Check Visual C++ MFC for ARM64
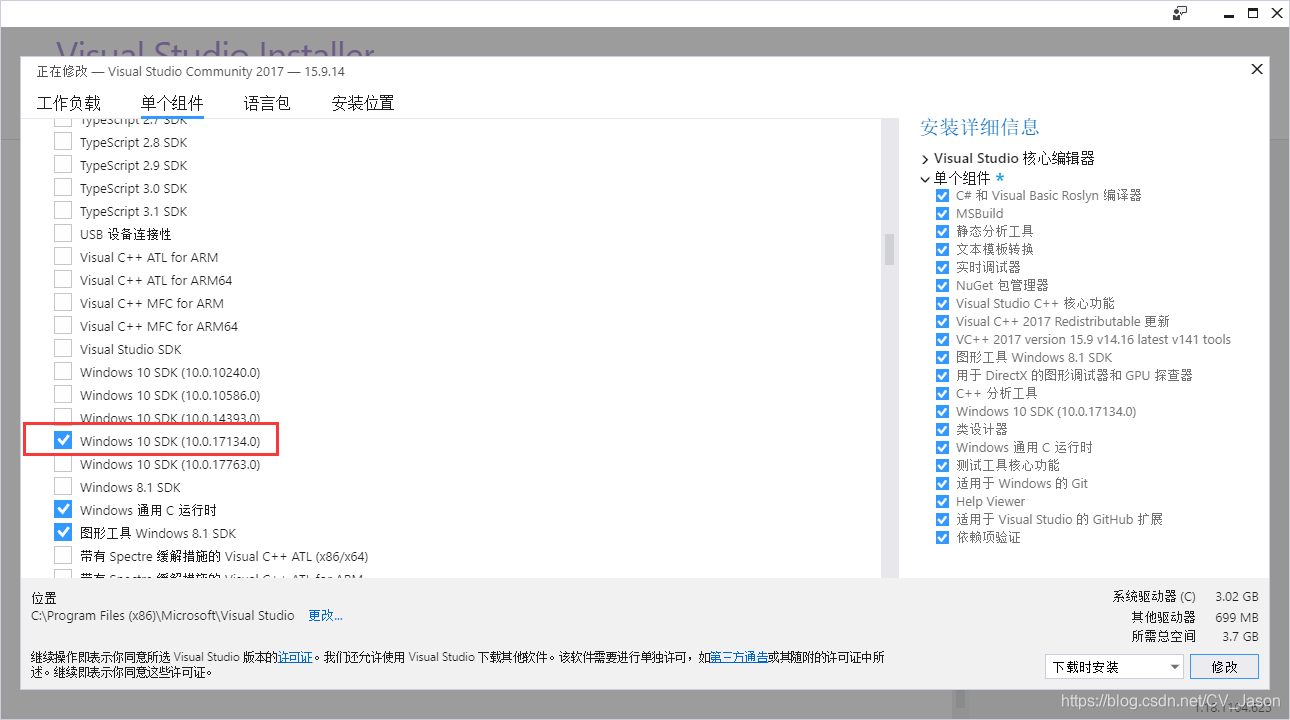The width and height of the screenshot is (1290, 720). [x=63, y=326]
